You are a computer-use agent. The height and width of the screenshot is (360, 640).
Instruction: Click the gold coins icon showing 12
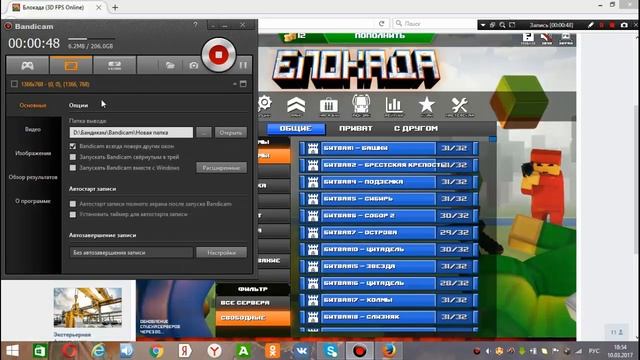290,37
